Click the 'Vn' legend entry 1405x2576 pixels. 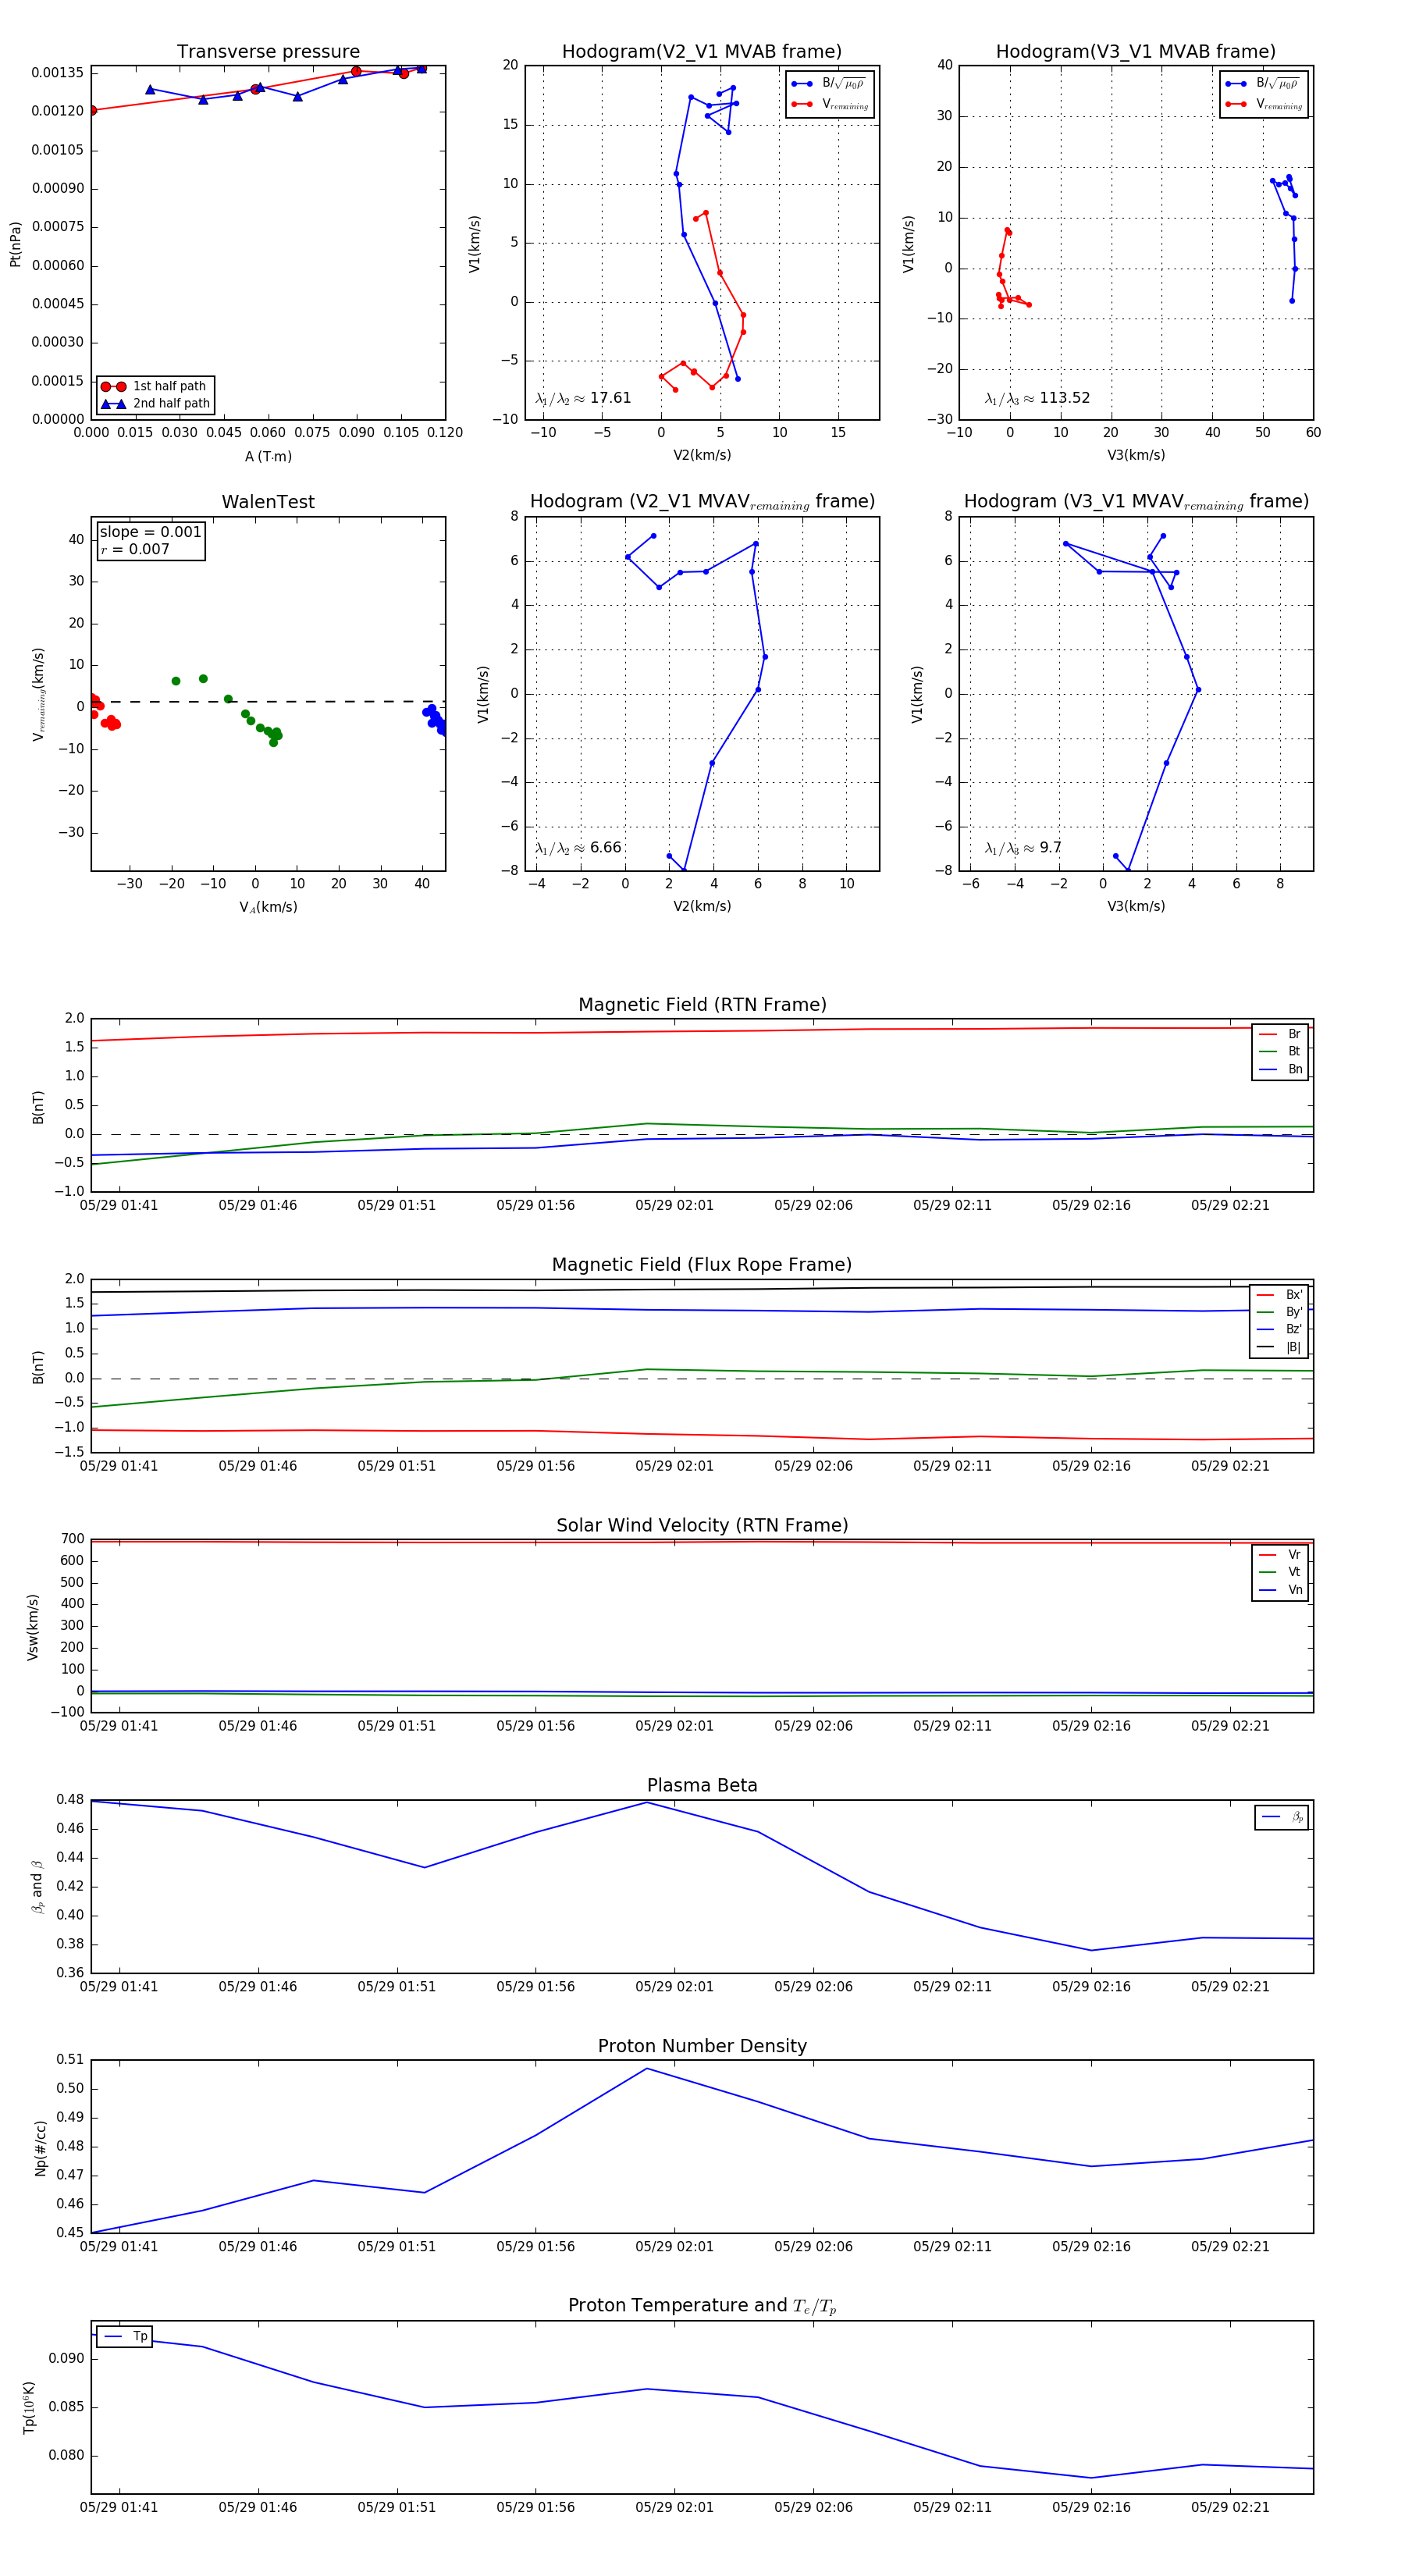click(x=1280, y=1590)
